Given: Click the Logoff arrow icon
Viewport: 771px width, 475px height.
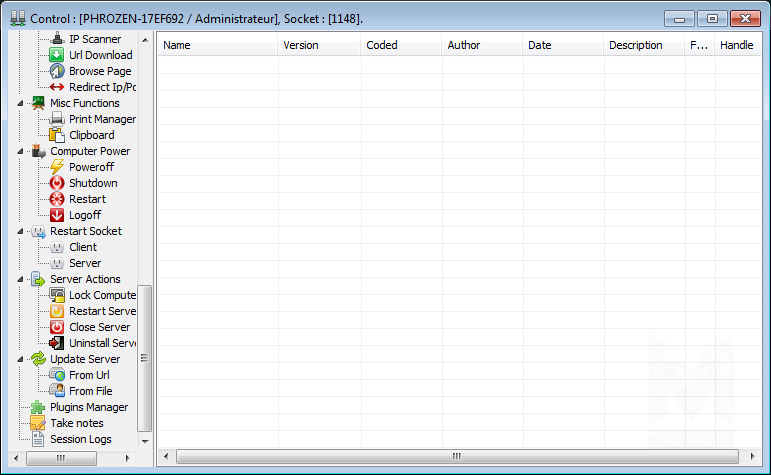Looking at the screenshot, I should coord(57,215).
